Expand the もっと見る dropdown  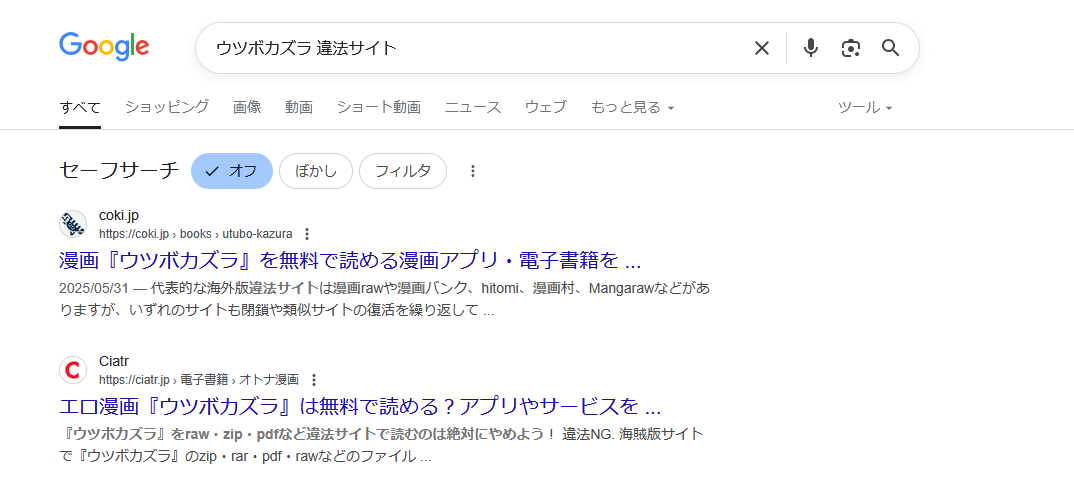[632, 108]
